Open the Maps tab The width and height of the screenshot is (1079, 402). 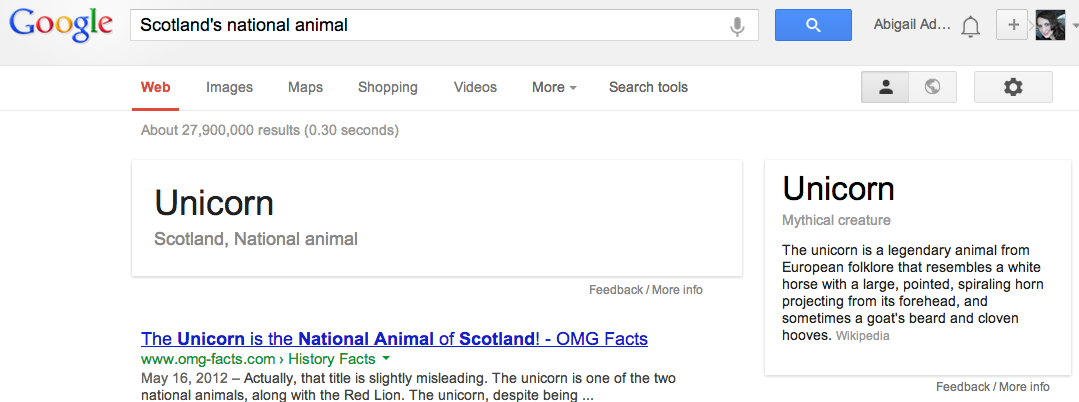(305, 87)
